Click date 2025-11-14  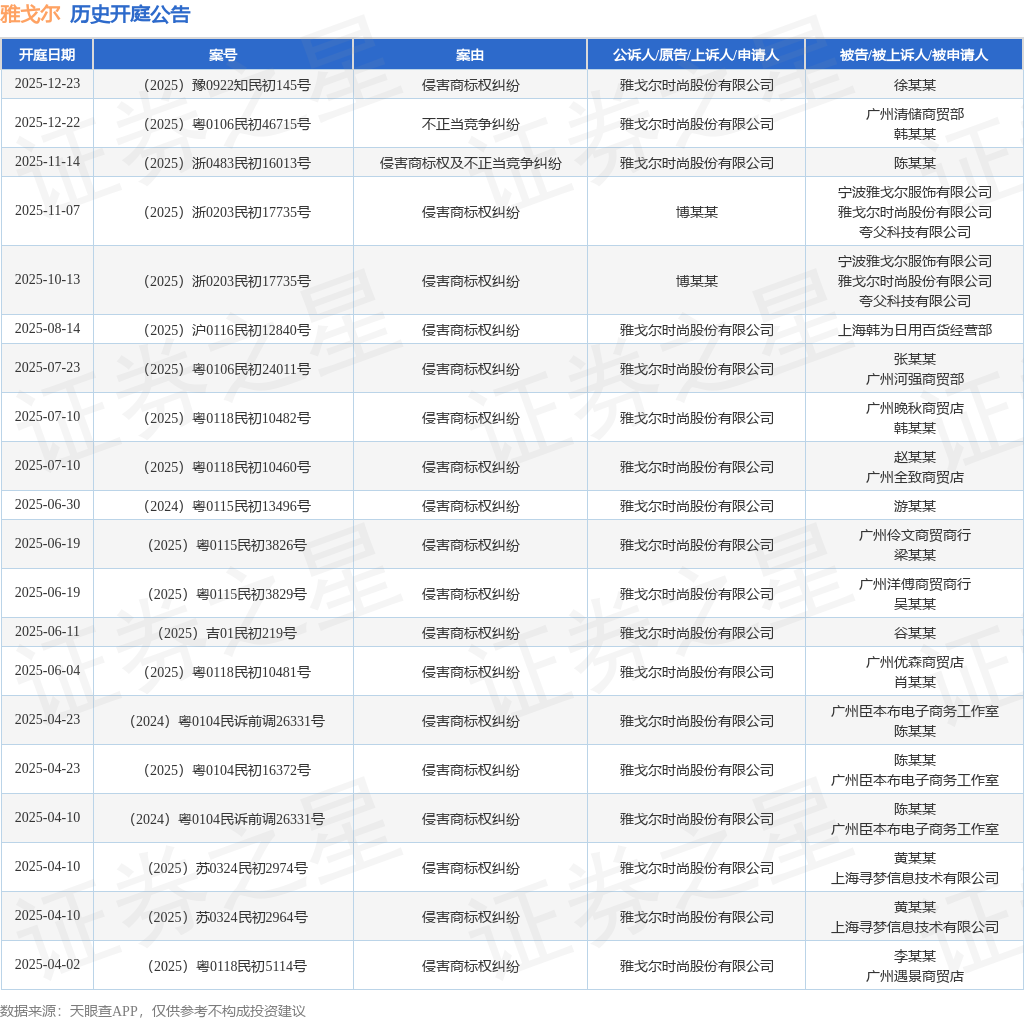(x=47, y=162)
